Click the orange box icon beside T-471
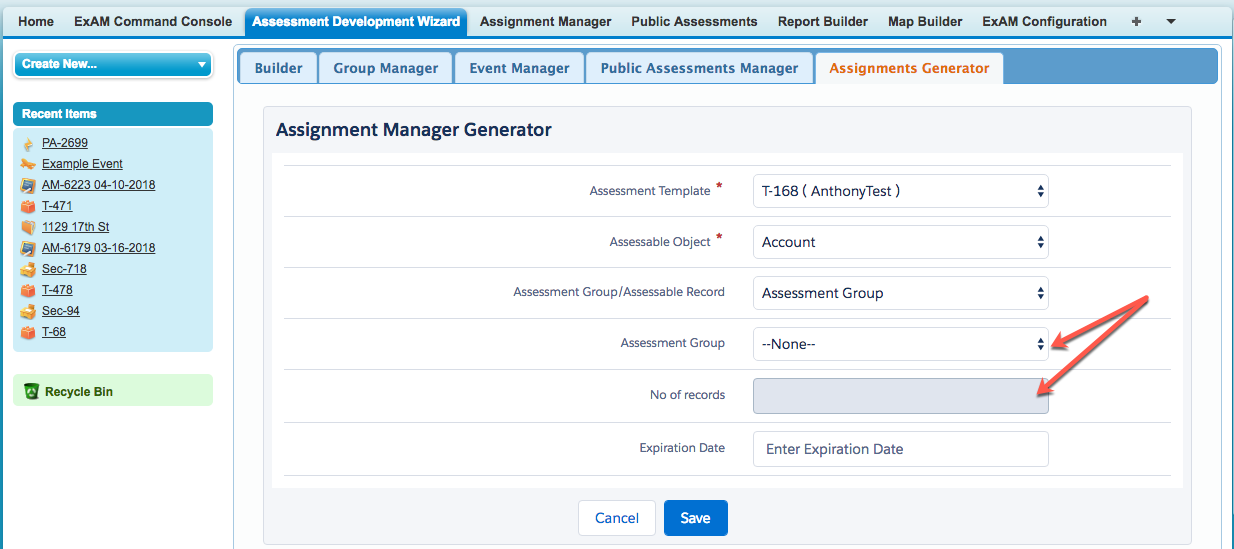 28,206
